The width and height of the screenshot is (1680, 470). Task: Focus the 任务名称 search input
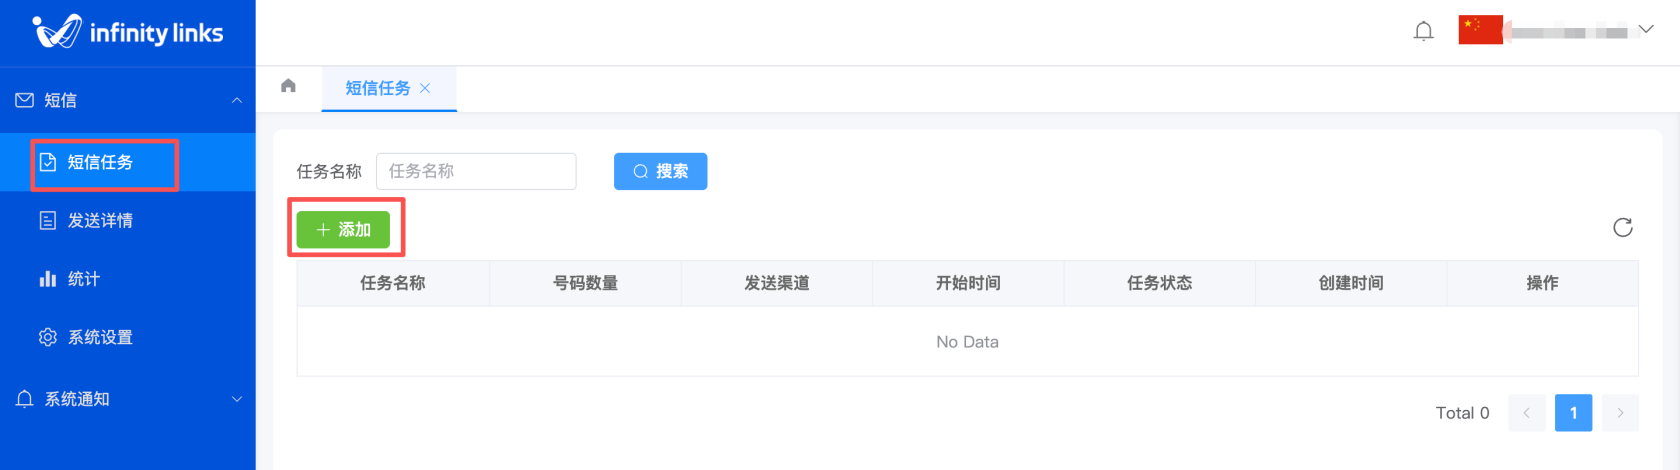[x=476, y=171]
